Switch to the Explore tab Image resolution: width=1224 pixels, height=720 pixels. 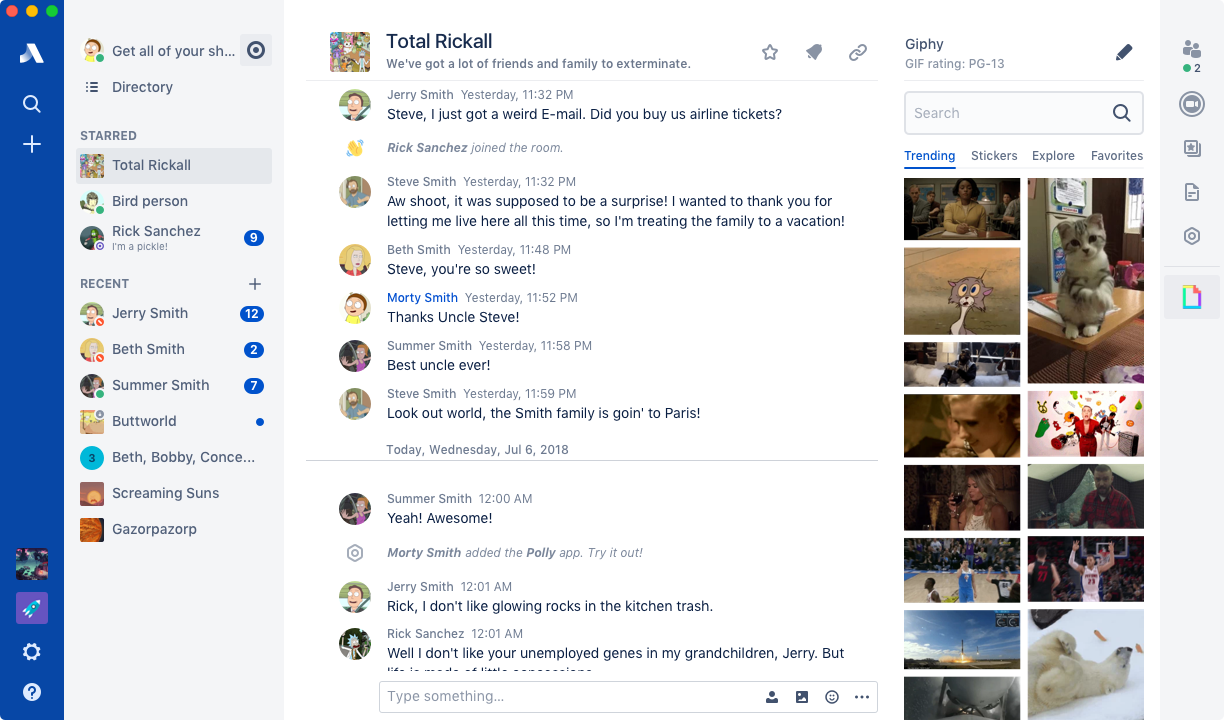[x=1053, y=156]
